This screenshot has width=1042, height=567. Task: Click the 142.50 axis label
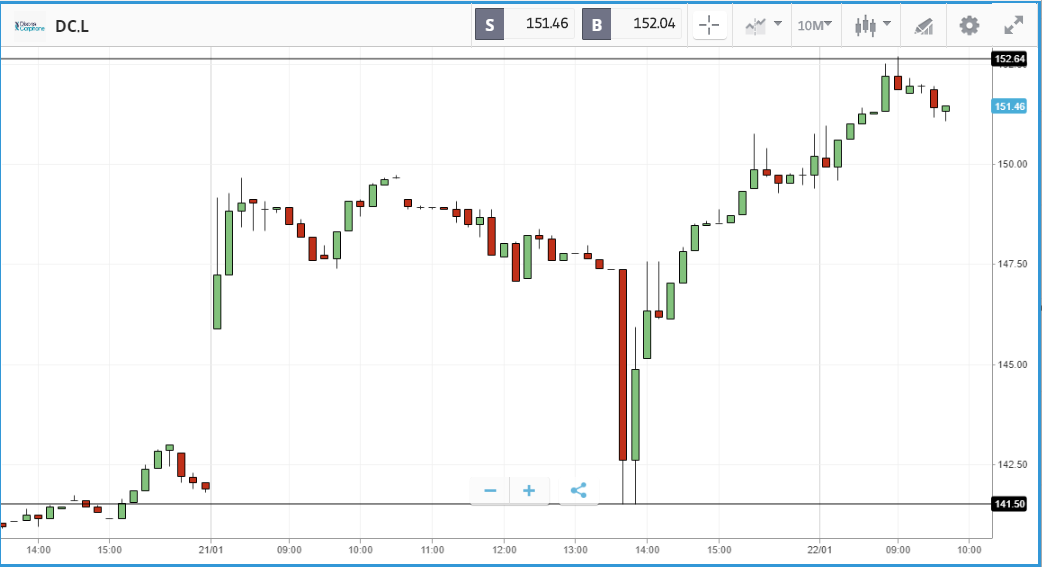[x=1012, y=464]
